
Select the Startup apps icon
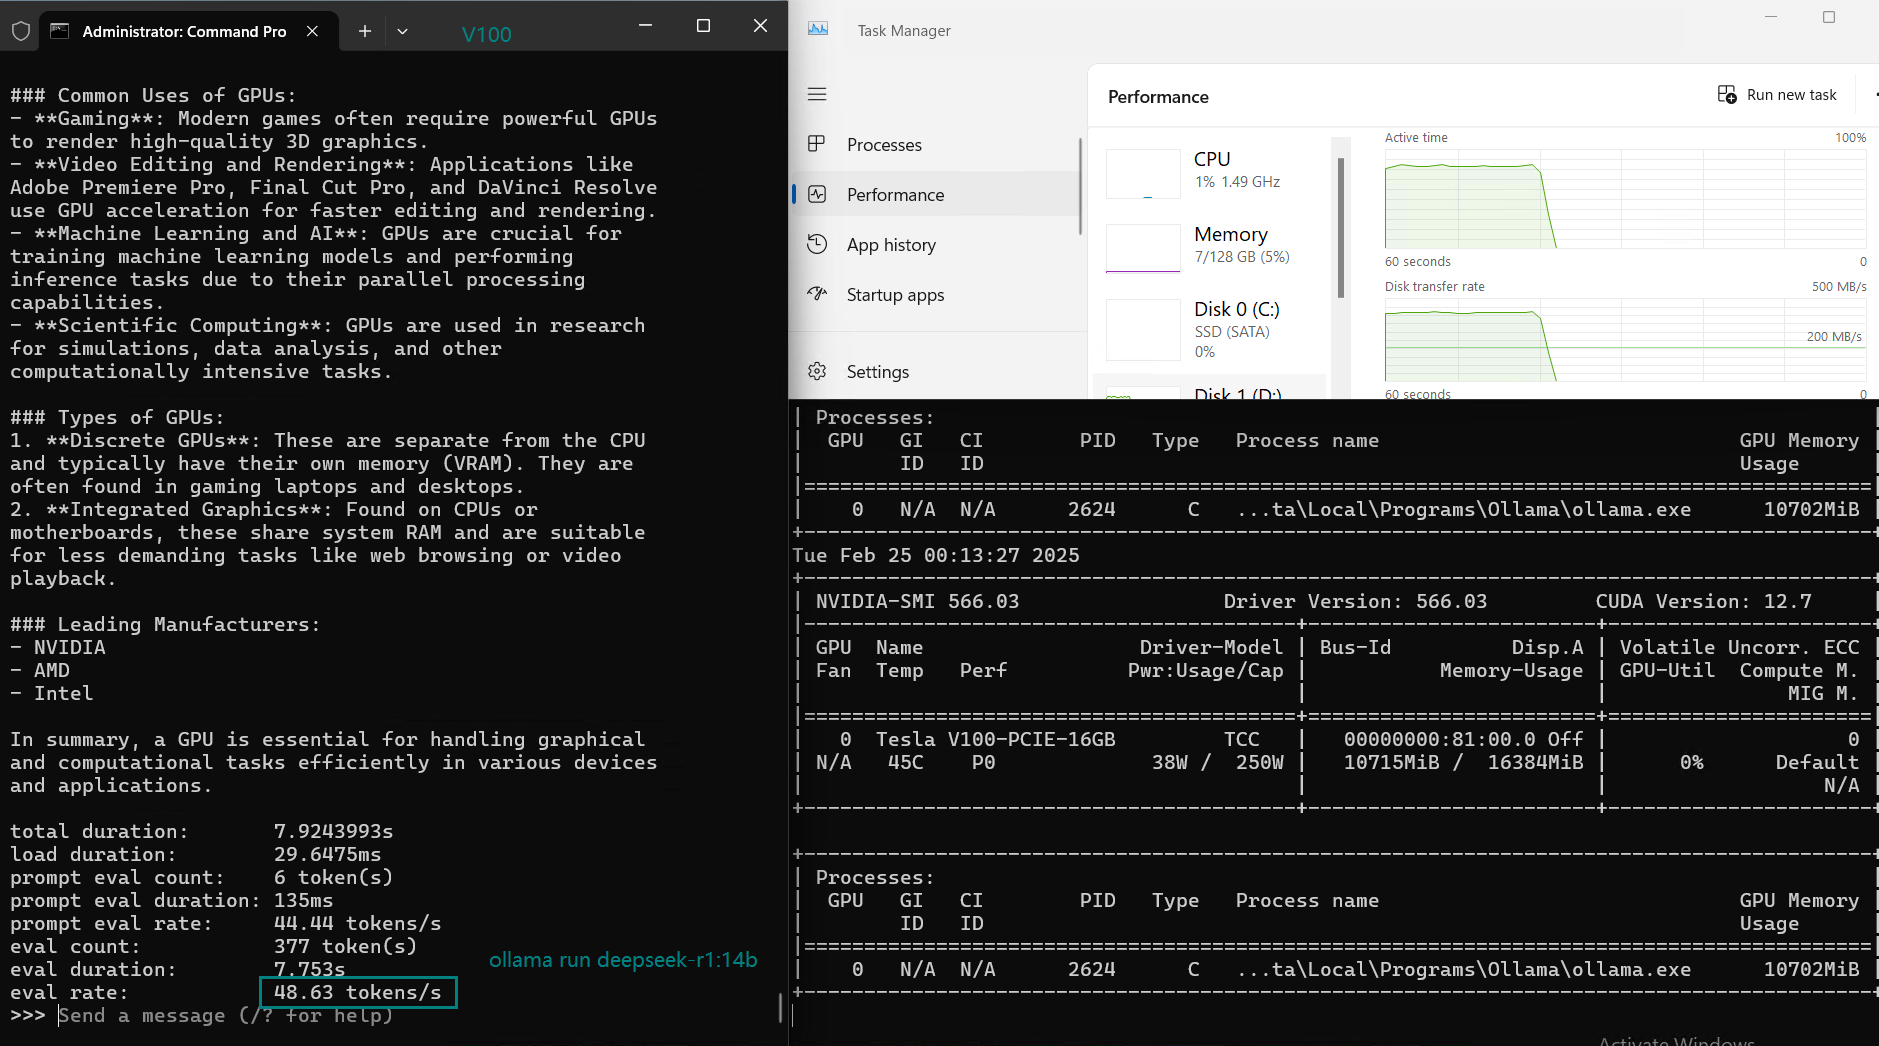[817, 294]
